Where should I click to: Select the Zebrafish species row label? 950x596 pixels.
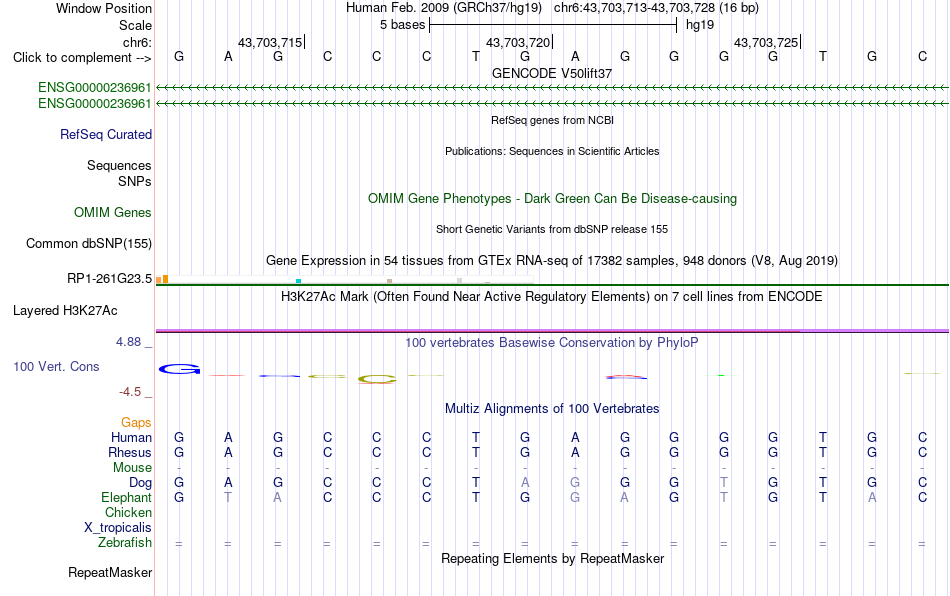click(125, 543)
